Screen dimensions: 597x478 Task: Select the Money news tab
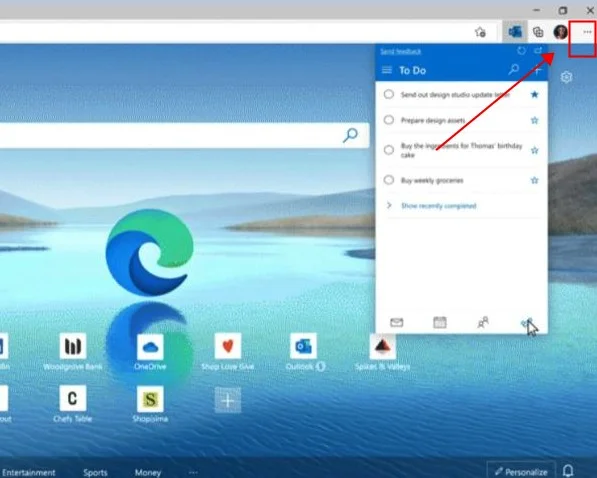tap(148, 472)
